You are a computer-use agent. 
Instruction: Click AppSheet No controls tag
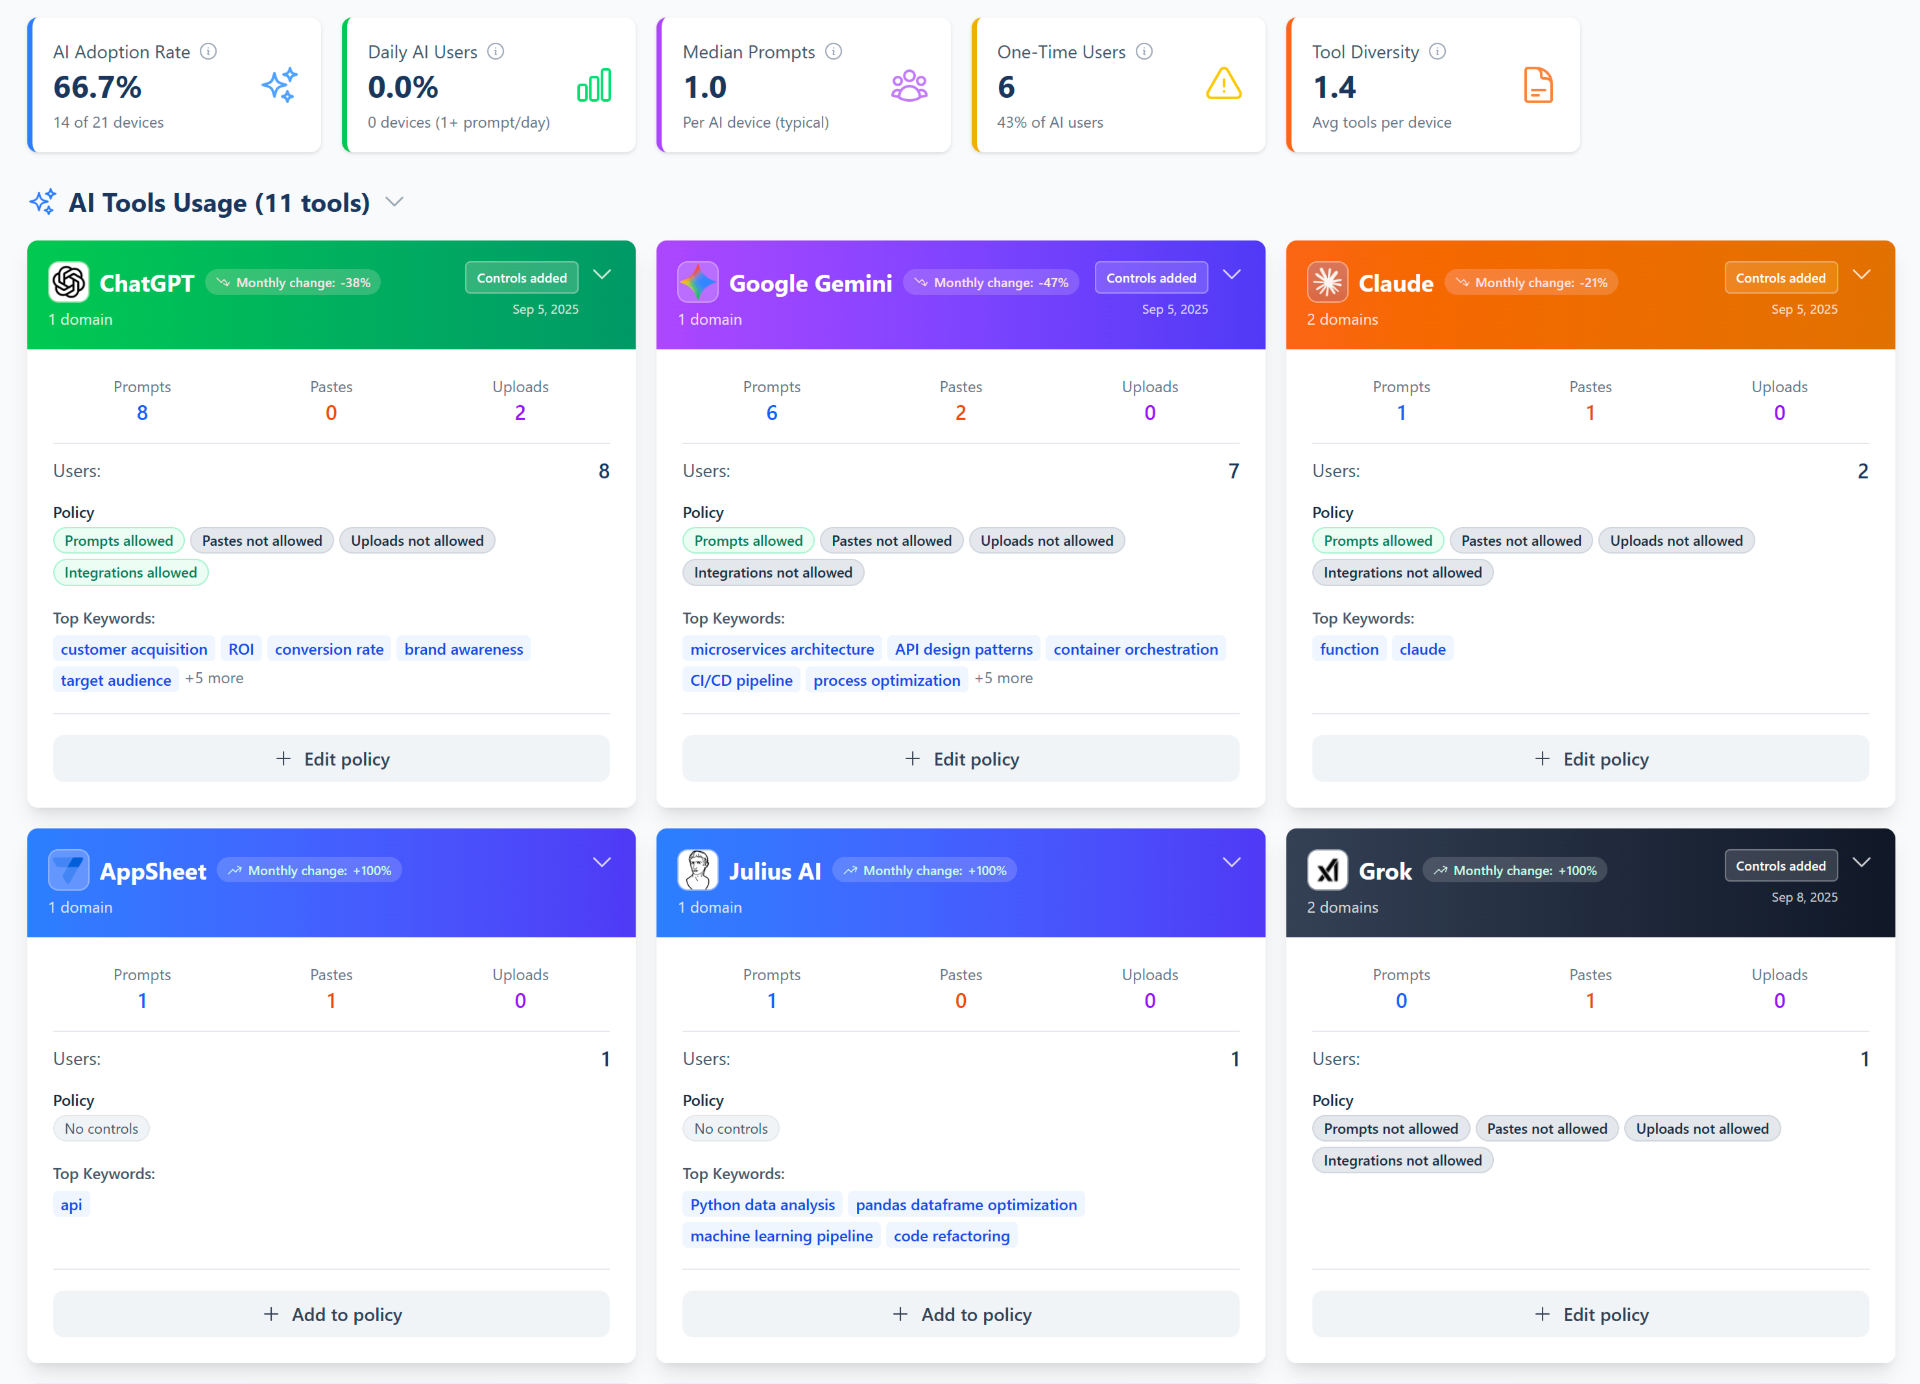coord(102,1128)
